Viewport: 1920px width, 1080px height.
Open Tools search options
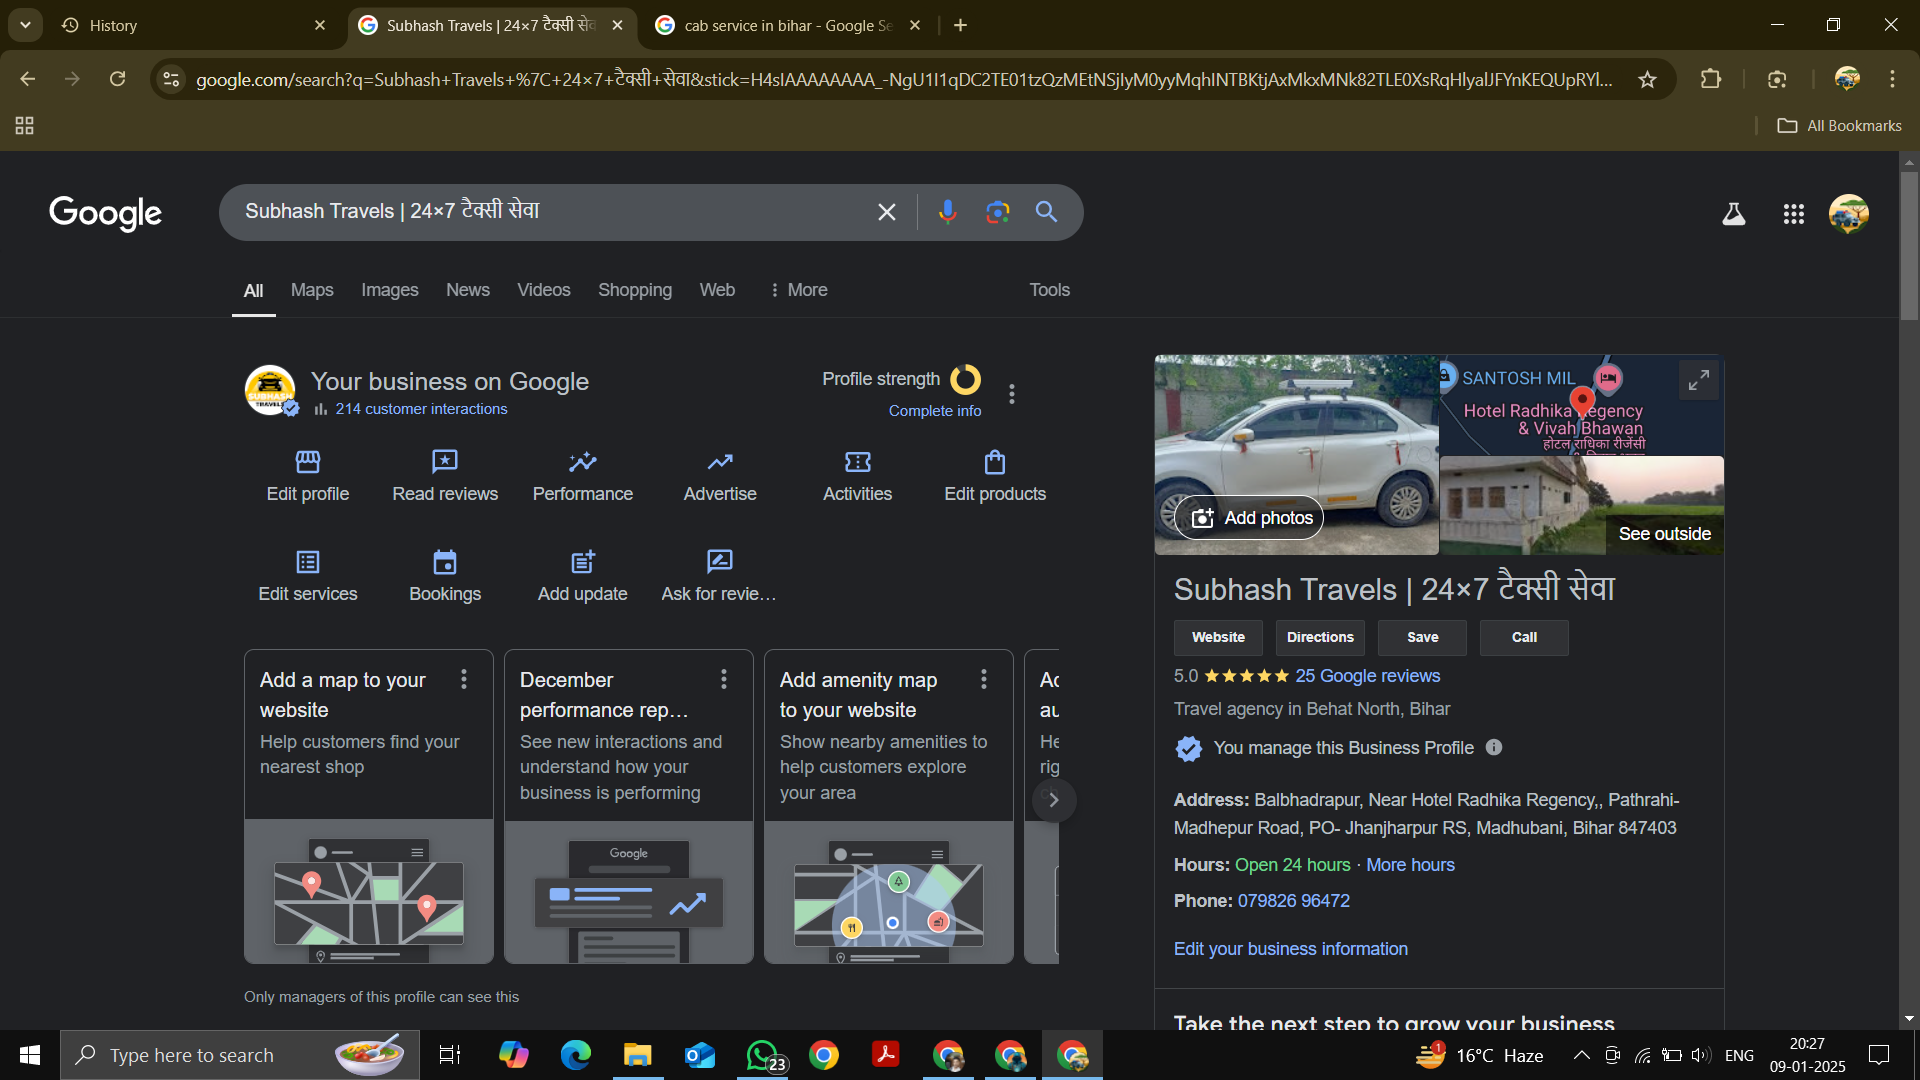tap(1050, 290)
